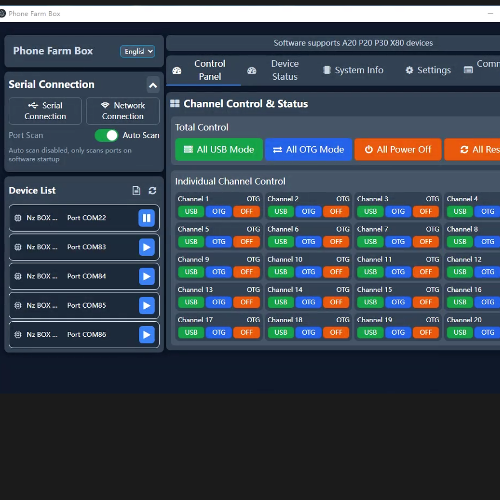Click the device icon beside COM86
The height and width of the screenshot is (500, 500).
(x=18, y=335)
